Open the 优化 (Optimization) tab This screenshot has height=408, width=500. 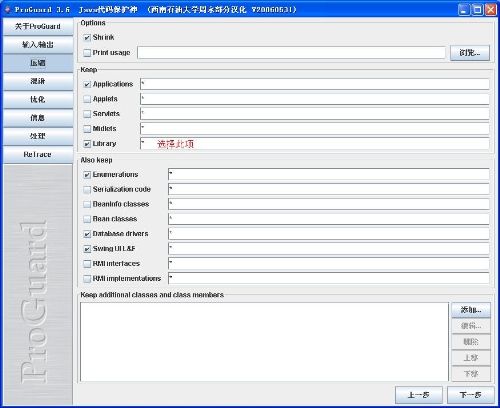coord(38,100)
